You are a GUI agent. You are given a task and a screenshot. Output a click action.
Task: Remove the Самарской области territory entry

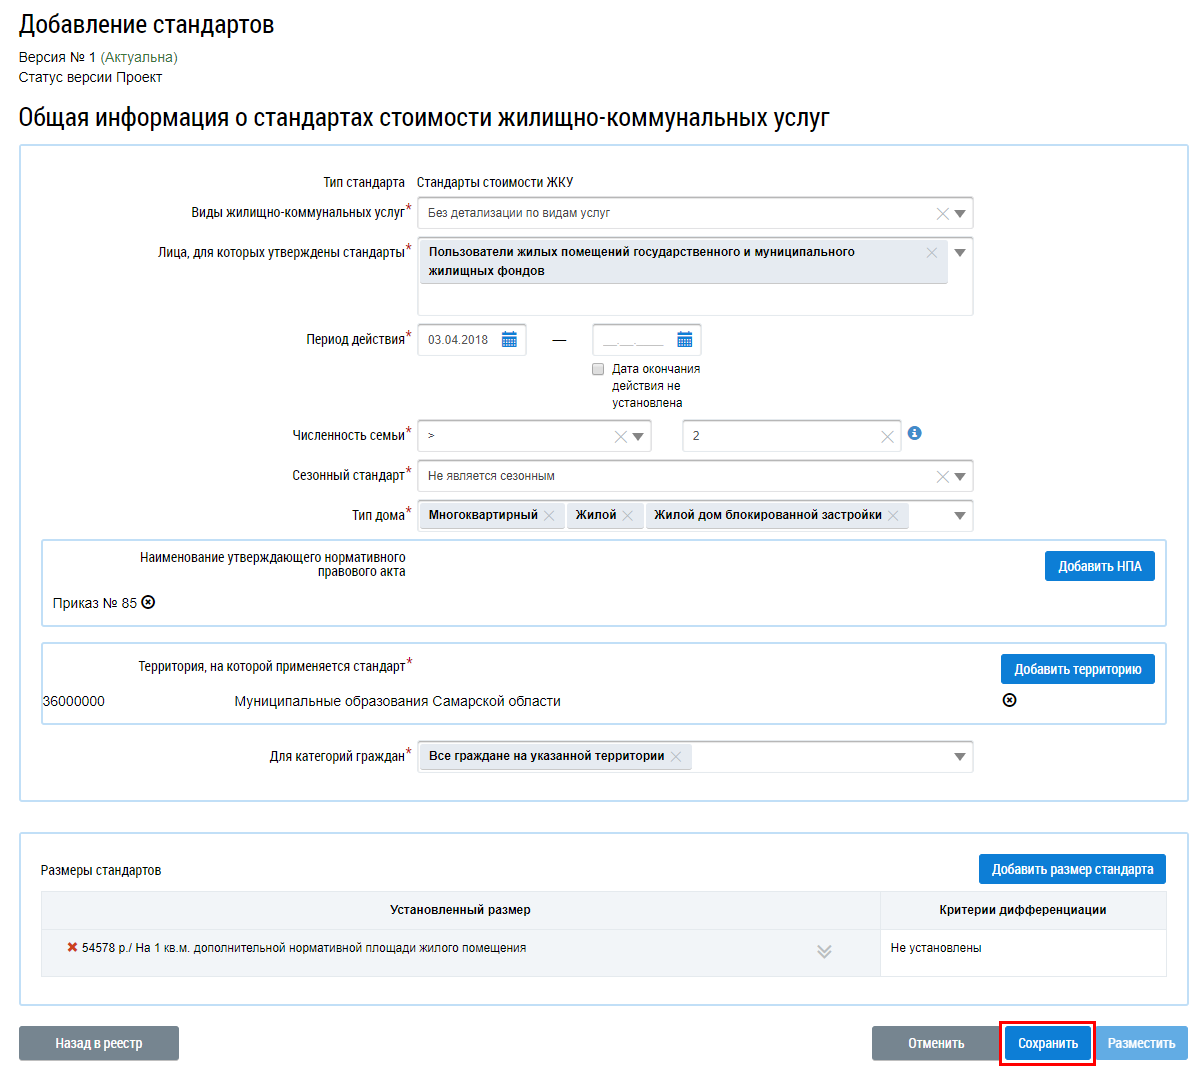(x=1009, y=700)
